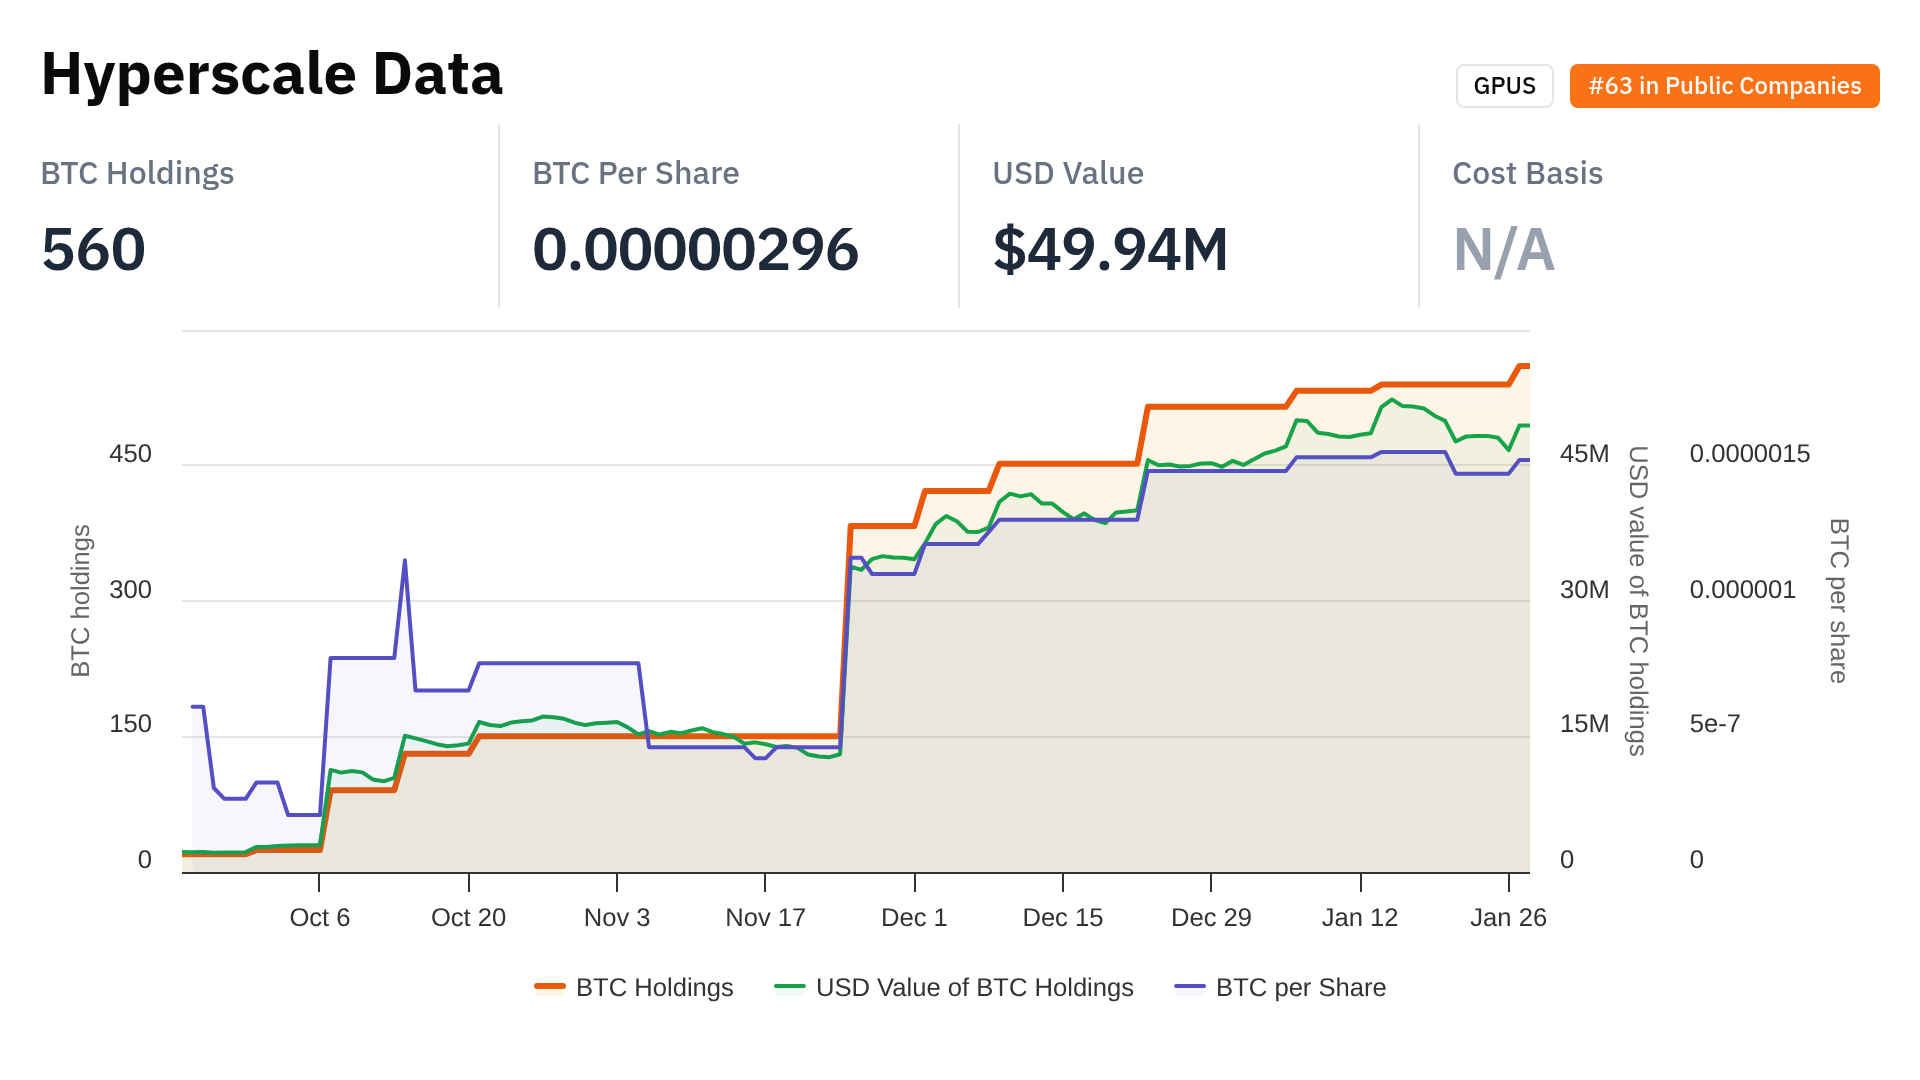Click the orange BTC Holdings legend swatch
Screen dimensions: 1920x1080
550,987
